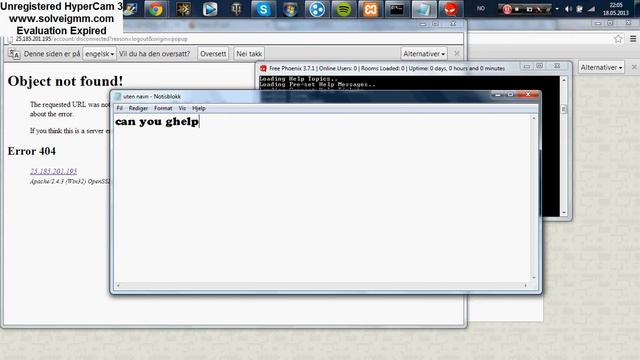Click the Phoenix console title bar icon
The image size is (640, 360).
tap(263, 68)
